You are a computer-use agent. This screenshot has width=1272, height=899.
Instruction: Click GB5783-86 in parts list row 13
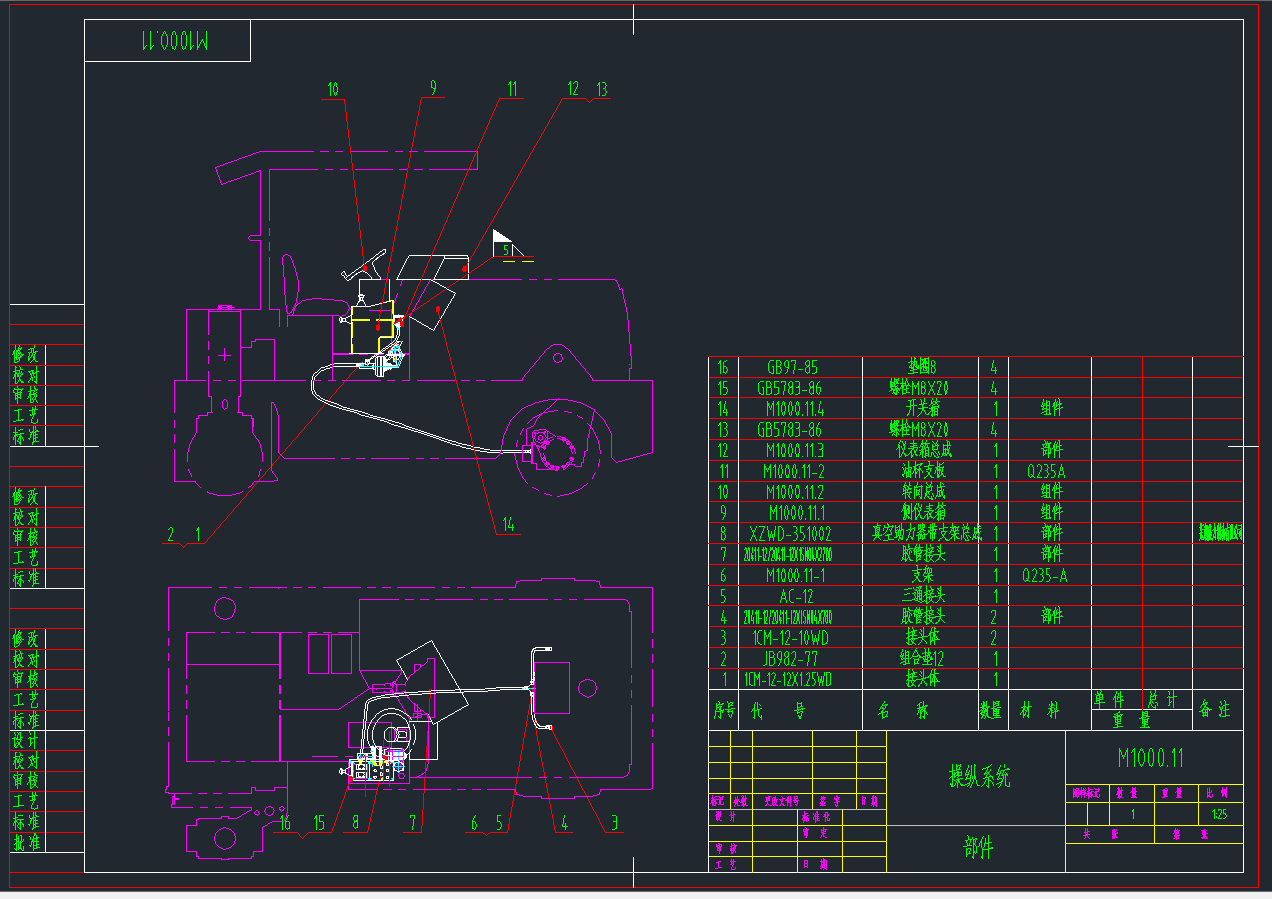tap(791, 430)
